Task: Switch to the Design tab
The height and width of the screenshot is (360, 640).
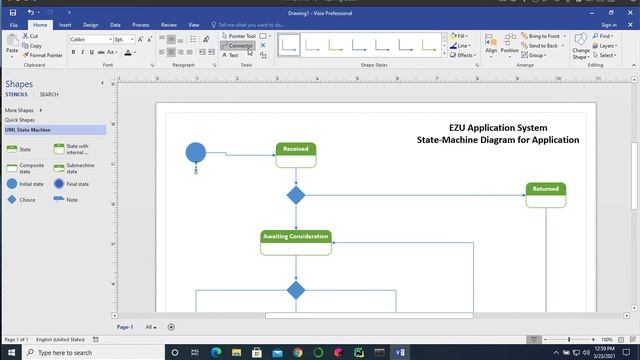Action: pos(91,25)
